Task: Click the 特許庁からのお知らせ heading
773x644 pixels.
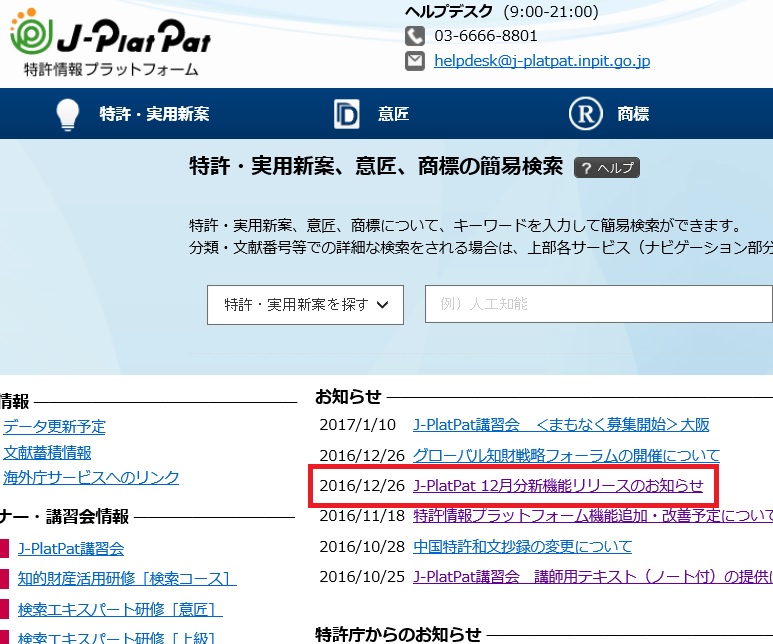Action: coord(398,634)
